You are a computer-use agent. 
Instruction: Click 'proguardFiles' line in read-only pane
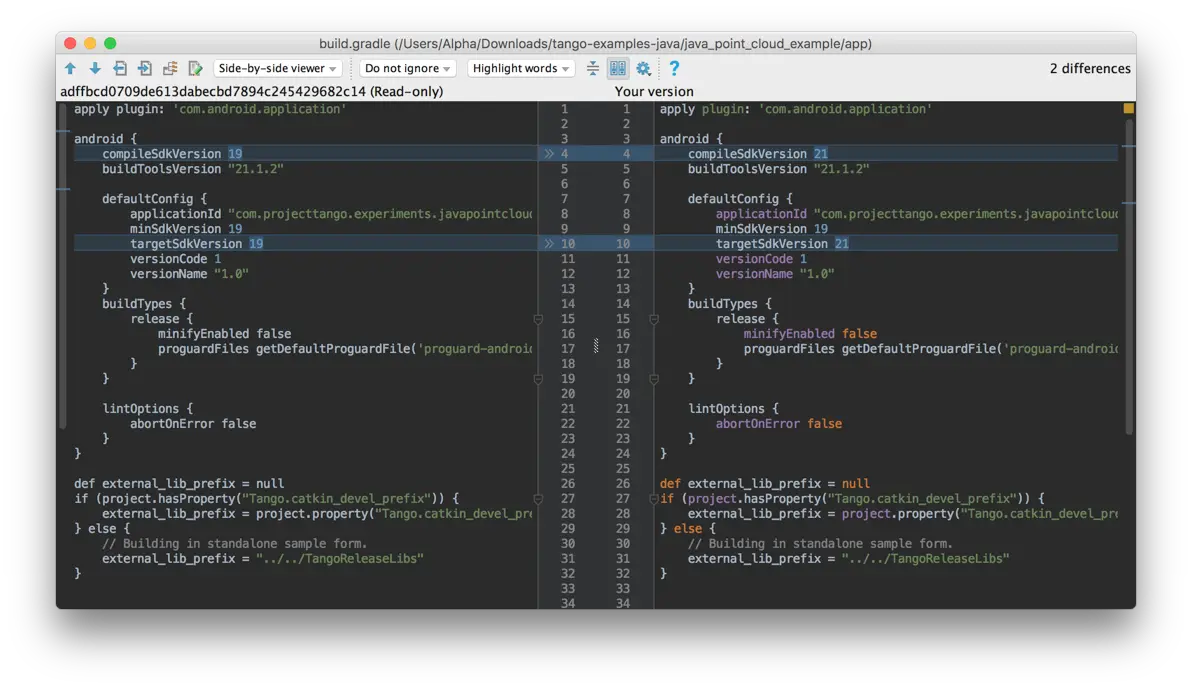345,349
